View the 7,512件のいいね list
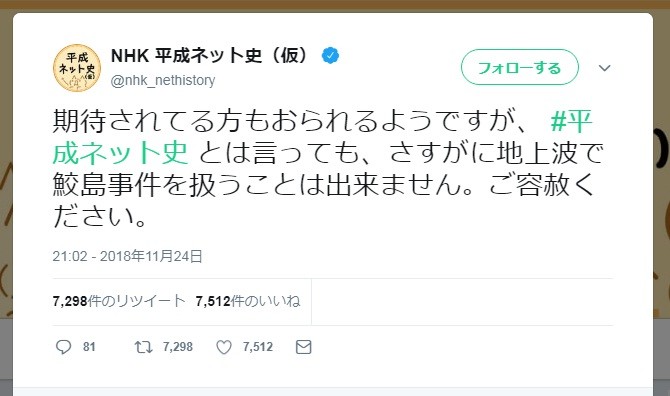 click(x=248, y=301)
